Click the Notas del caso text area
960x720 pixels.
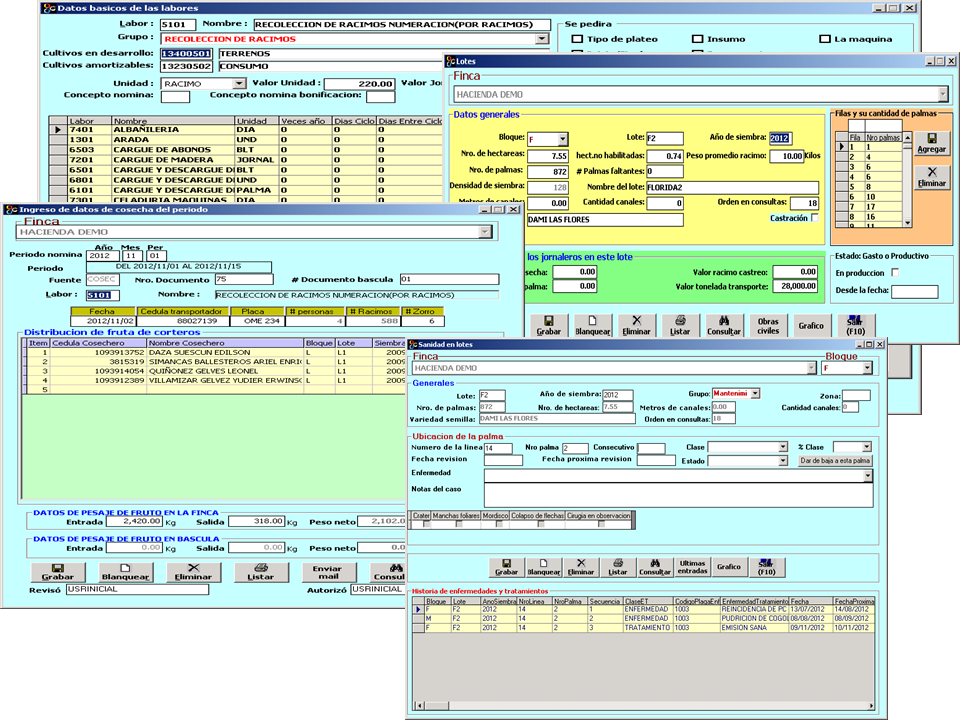tap(678, 495)
